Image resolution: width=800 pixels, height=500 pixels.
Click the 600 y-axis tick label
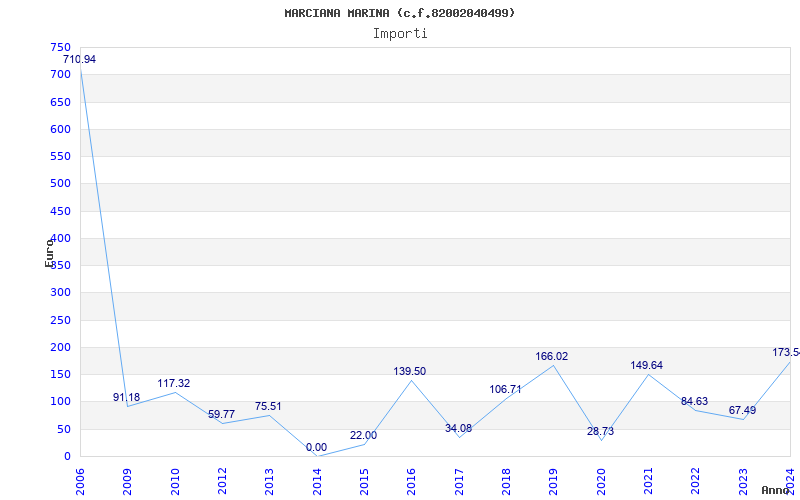tap(61, 129)
